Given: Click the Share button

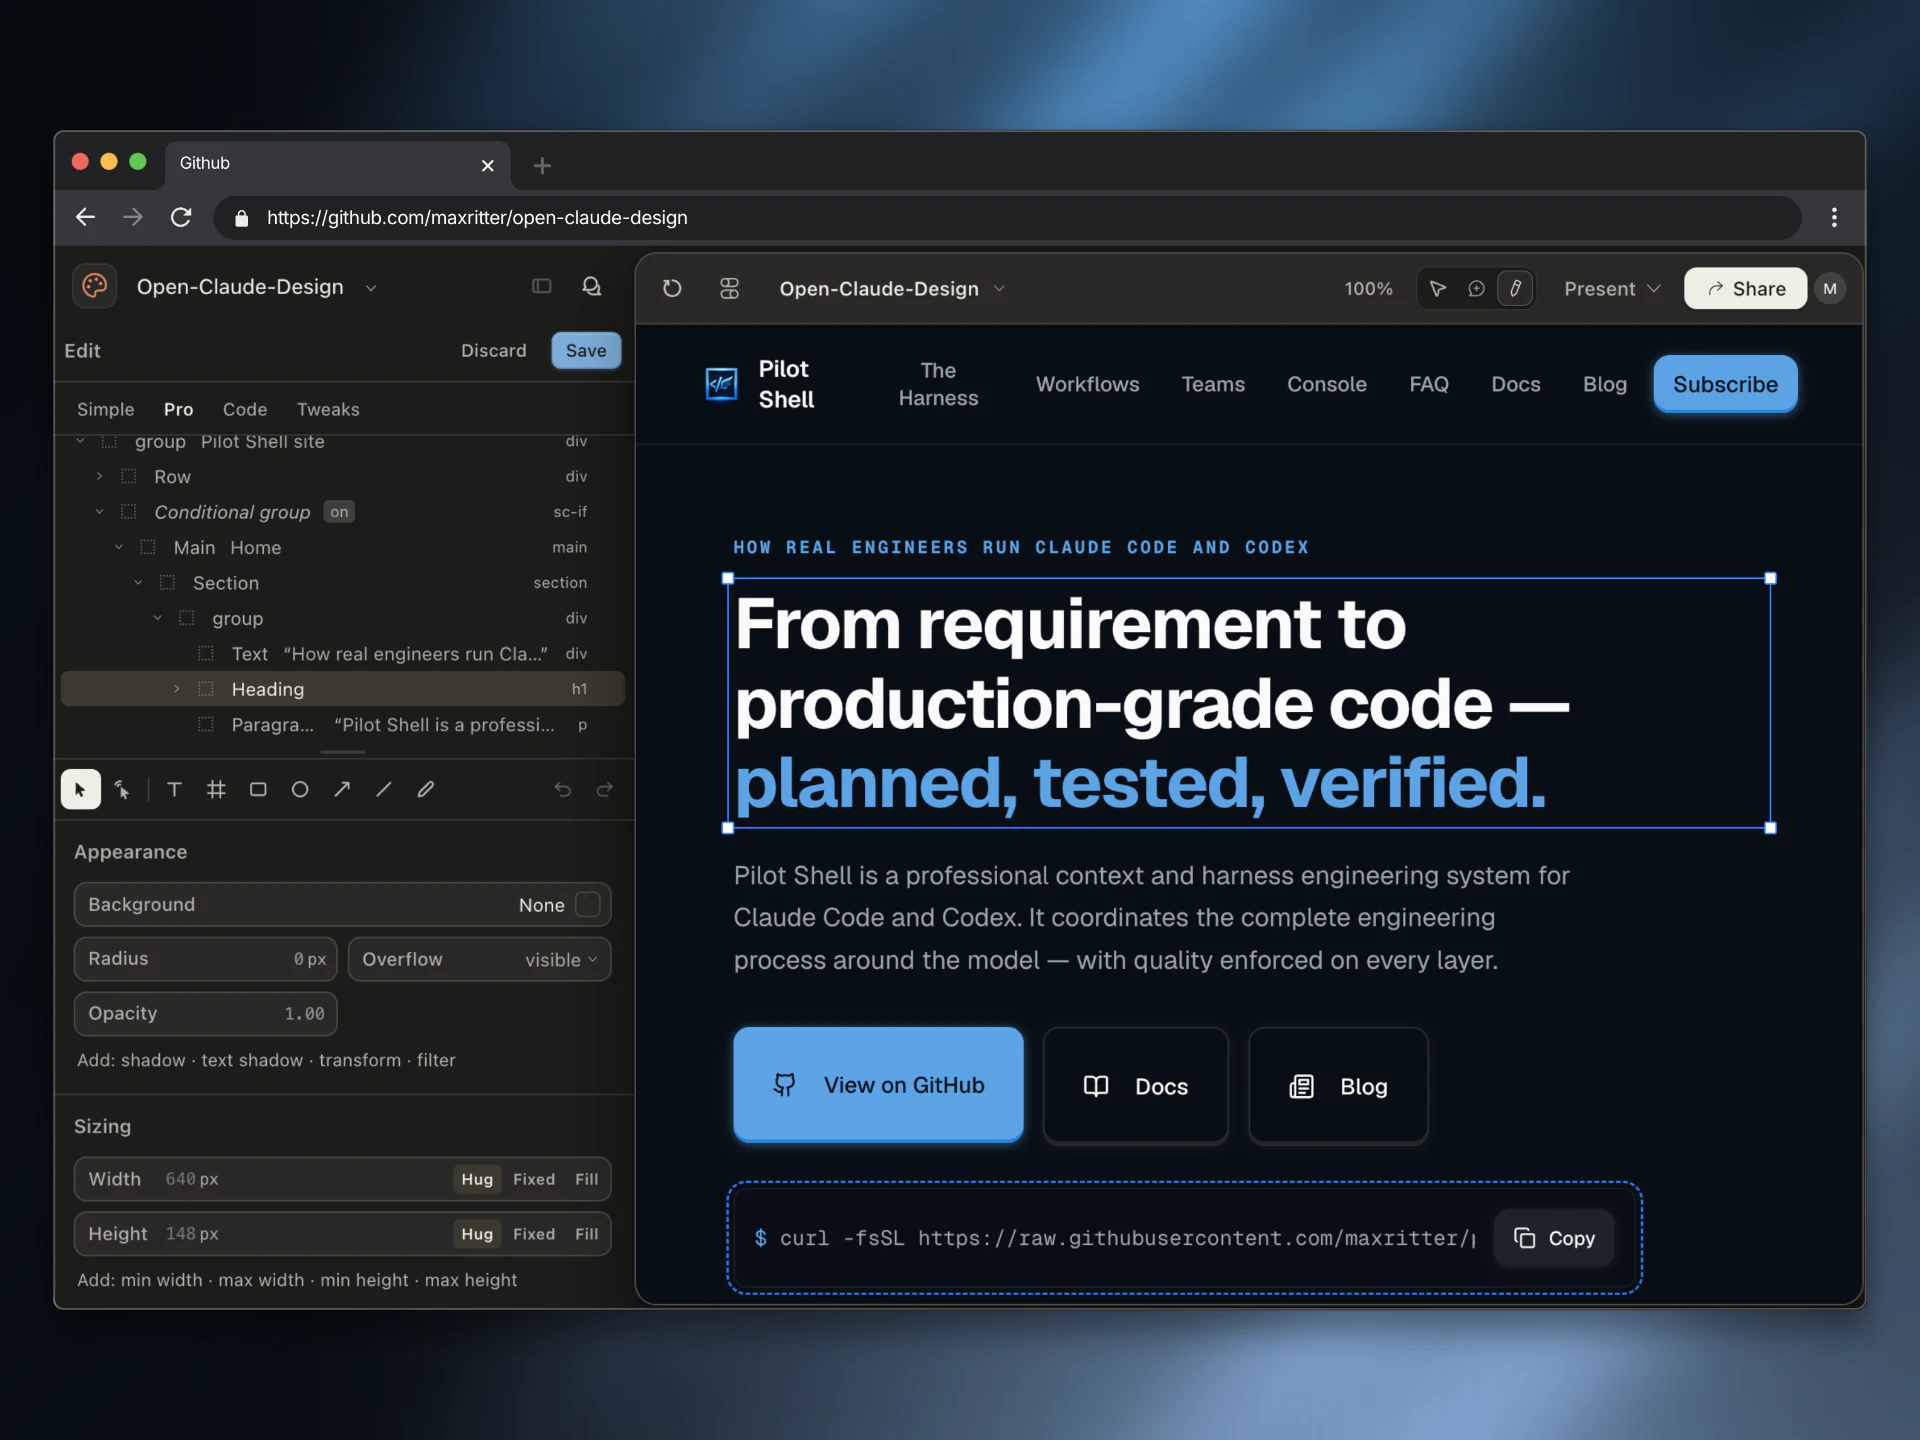Looking at the screenshot, I should click(x=1745, y=288).
